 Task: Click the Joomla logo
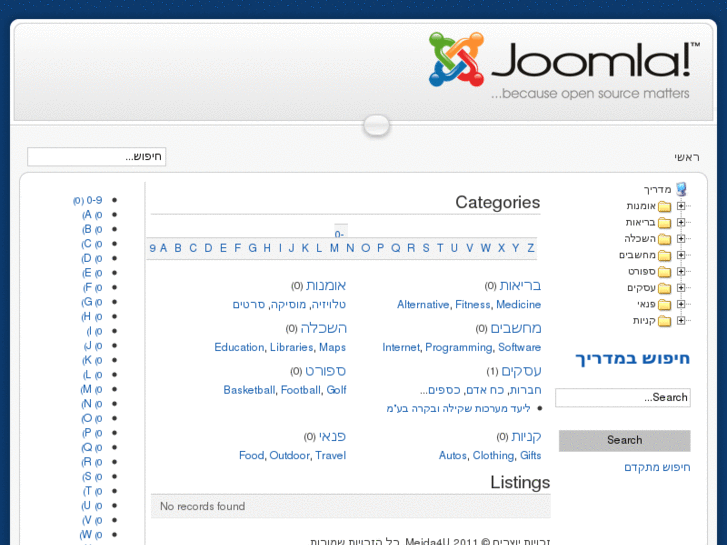click(564, 65)
